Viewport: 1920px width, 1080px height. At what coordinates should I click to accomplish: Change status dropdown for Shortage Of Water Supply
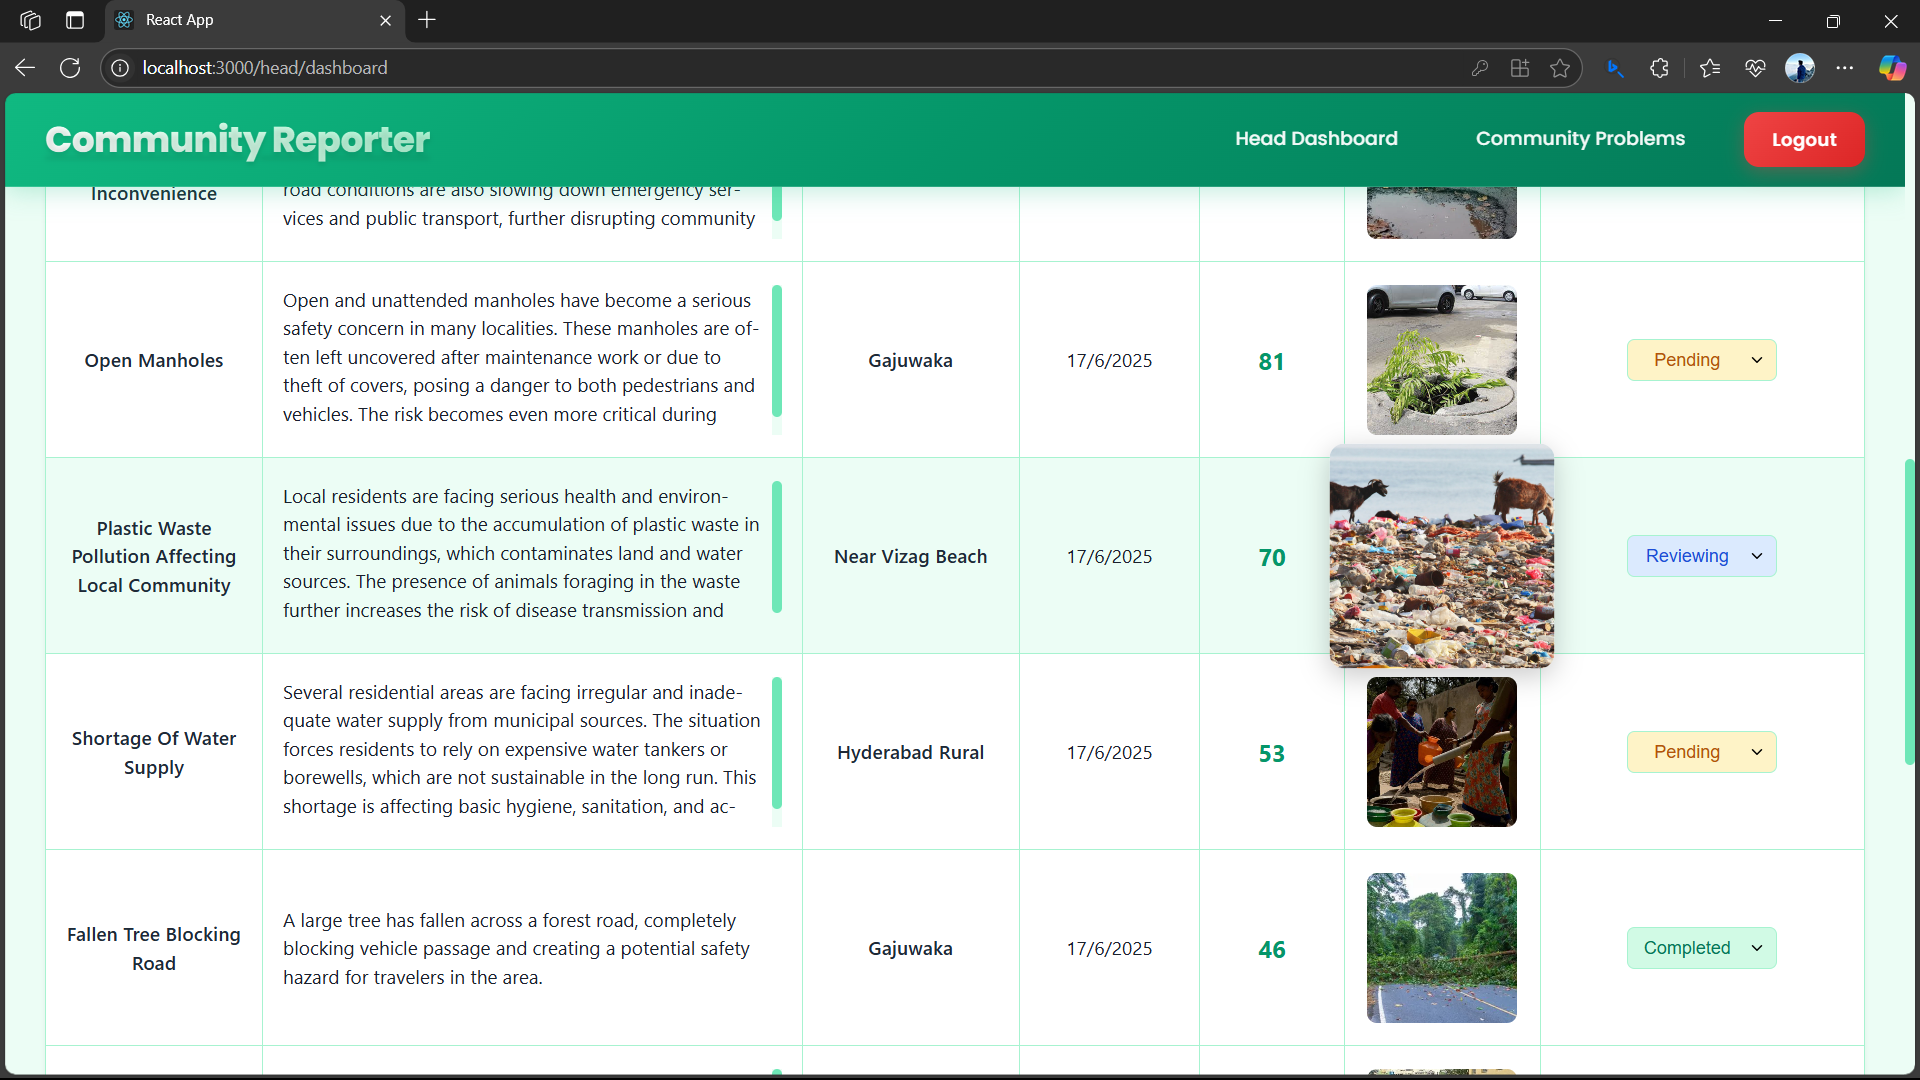(1701, 752)
